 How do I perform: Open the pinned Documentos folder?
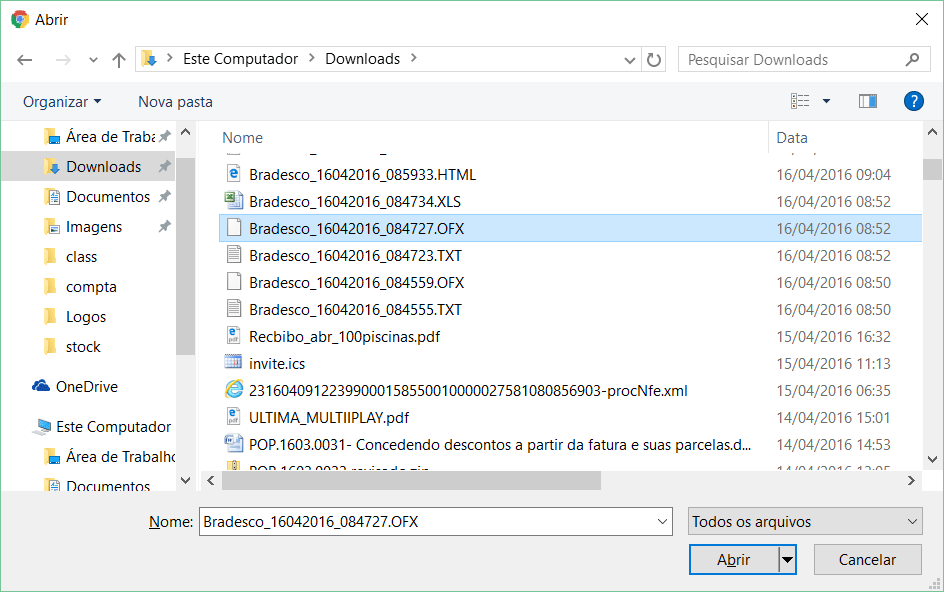click(x=107, y=197)
